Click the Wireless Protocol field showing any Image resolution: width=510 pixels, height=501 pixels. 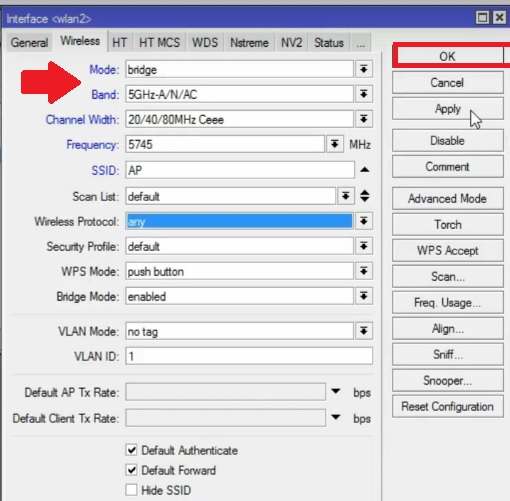239,221
